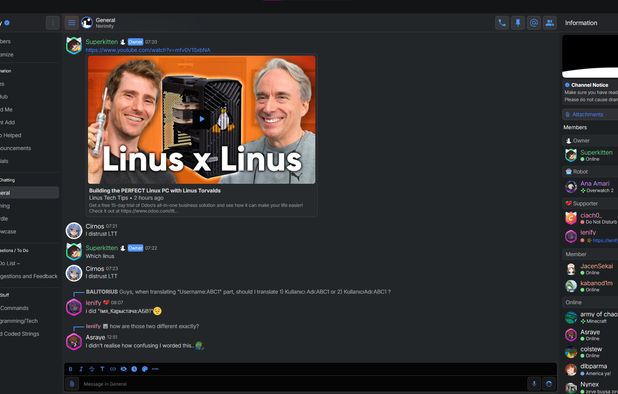618x394 pixels.
Task: Open Superkitten's profile in members list
Action: (x=590, y=155)
